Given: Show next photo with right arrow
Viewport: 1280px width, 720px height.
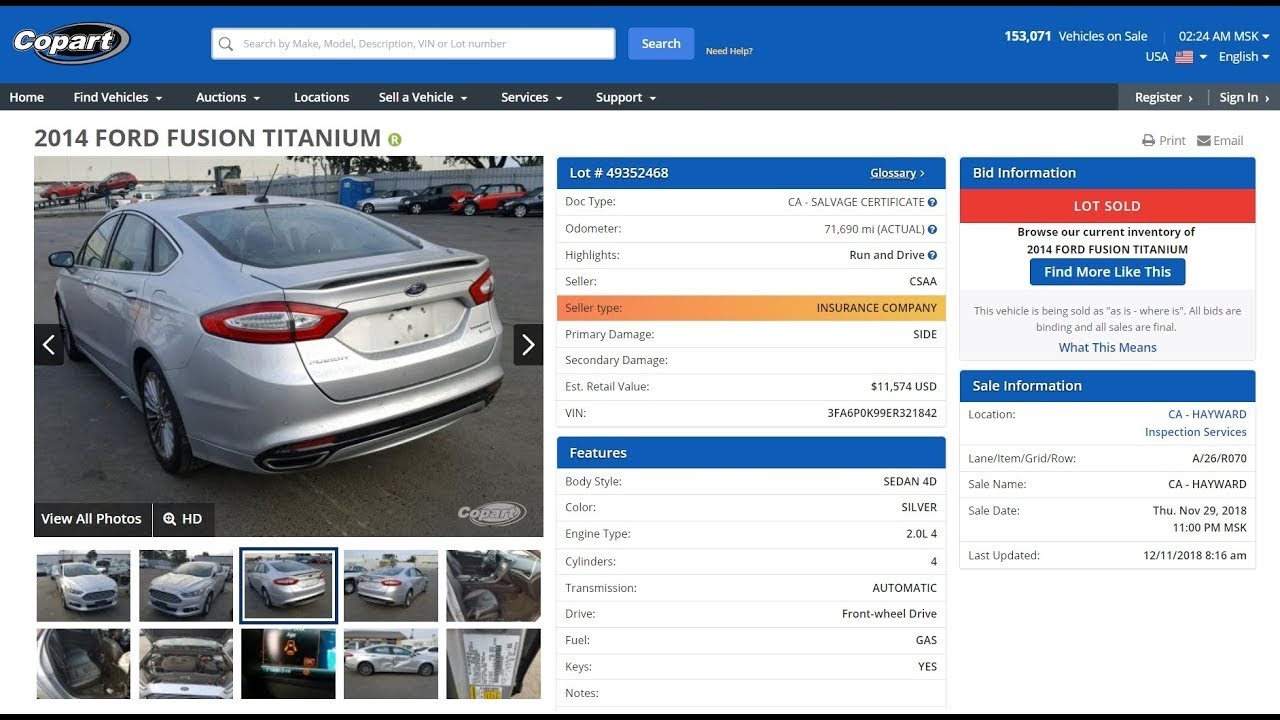Looking at the screenshot, I should [528, 345].
